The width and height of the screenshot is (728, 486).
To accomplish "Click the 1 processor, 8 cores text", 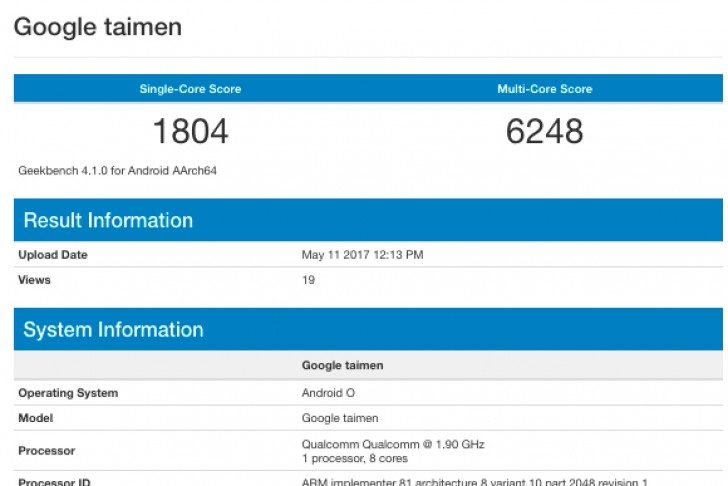I will tap(354, 458).
